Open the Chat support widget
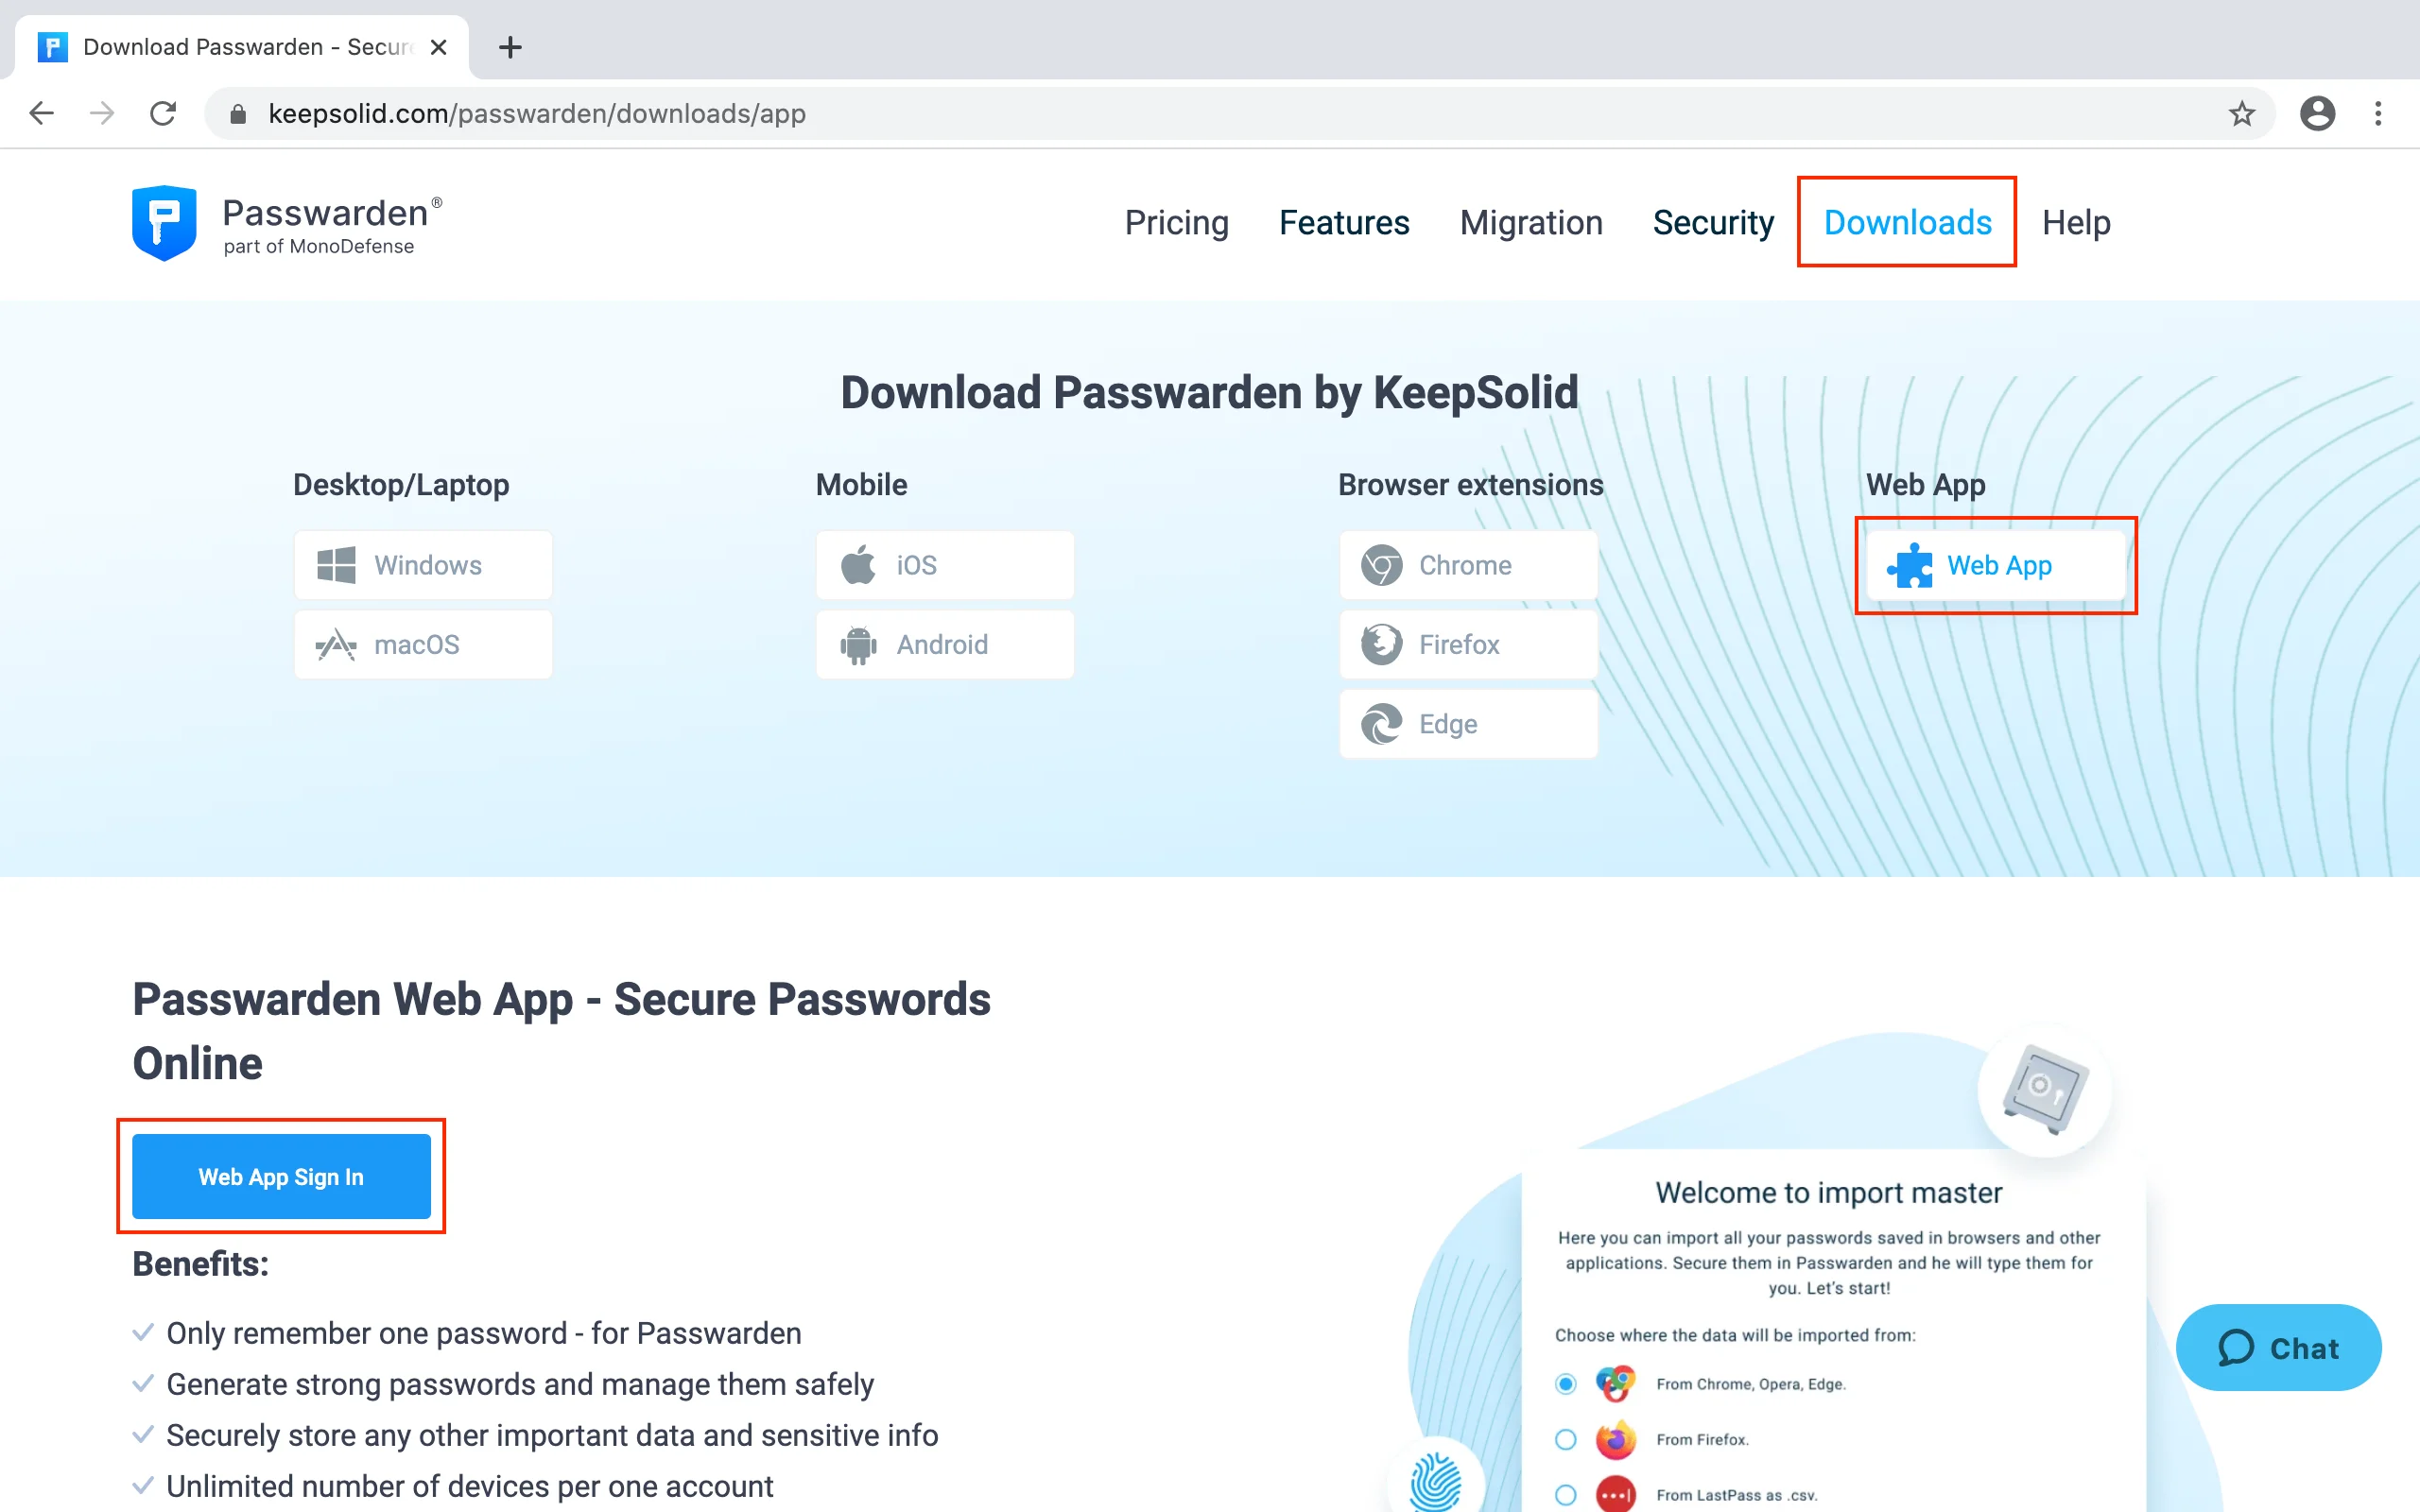This screenshot has width=2420, height=1512. click(2278, 1347)
